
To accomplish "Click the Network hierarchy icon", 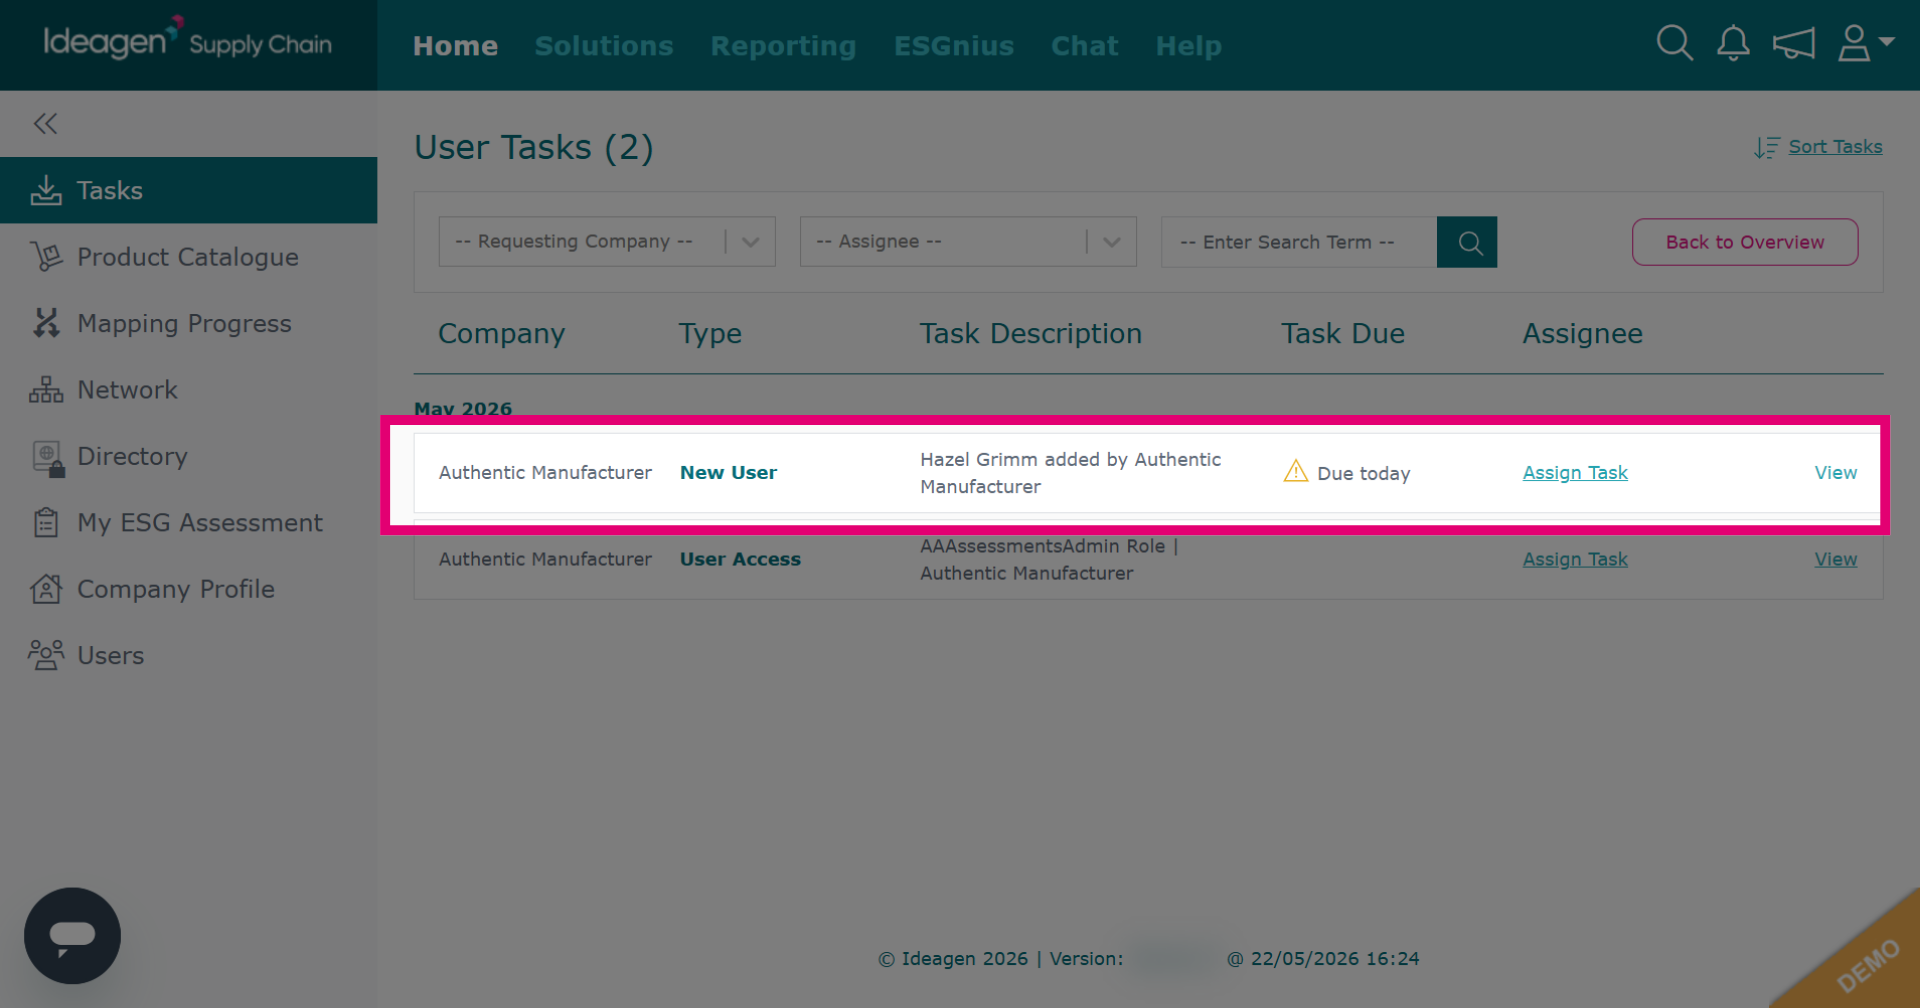I will tap(46, 390).
